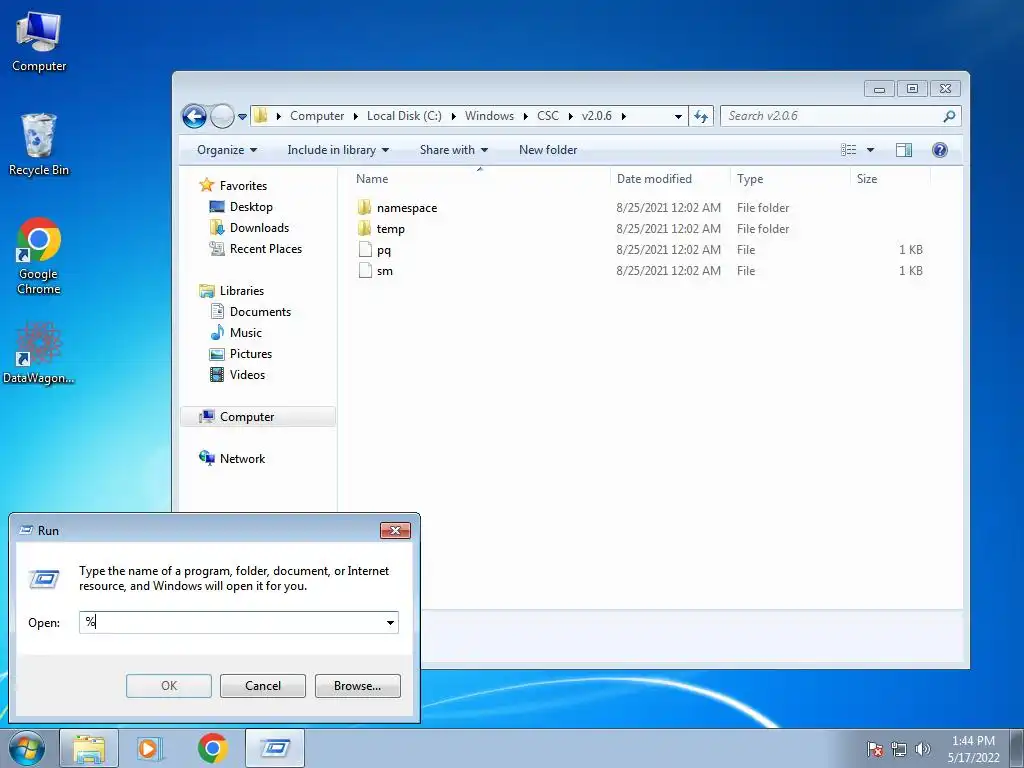
Task: Open the Organize menu
Action: point(227,150)
